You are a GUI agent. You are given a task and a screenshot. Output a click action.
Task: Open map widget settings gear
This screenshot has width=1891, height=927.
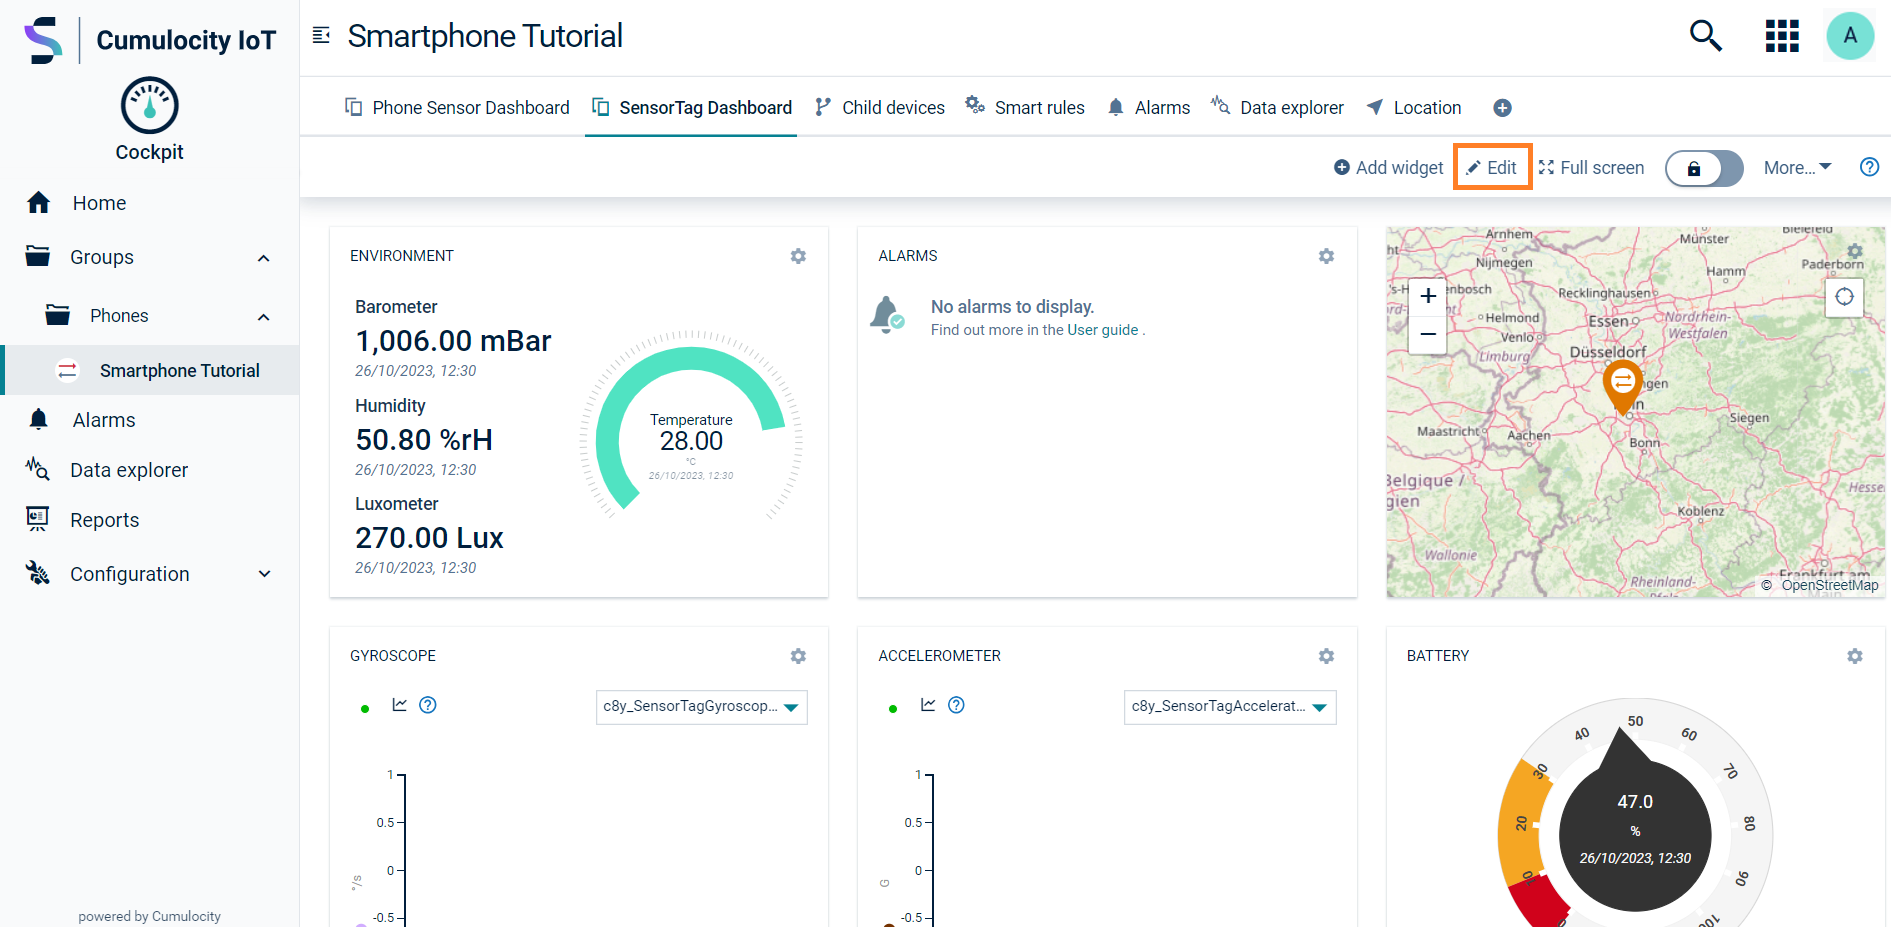tap(1855, 251)
